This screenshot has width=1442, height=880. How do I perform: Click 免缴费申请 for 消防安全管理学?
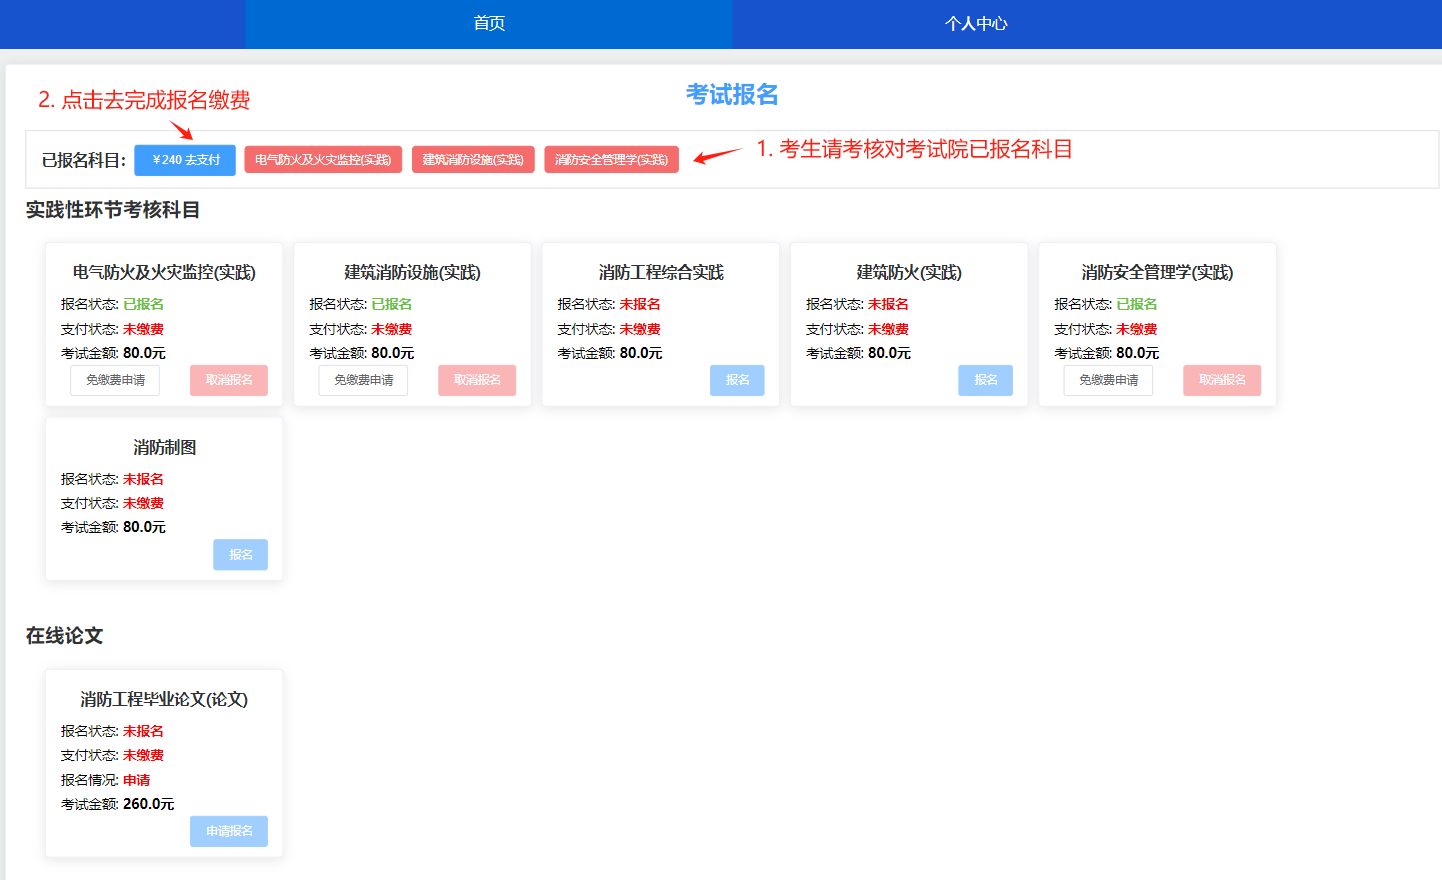(x=1108, y=380)
